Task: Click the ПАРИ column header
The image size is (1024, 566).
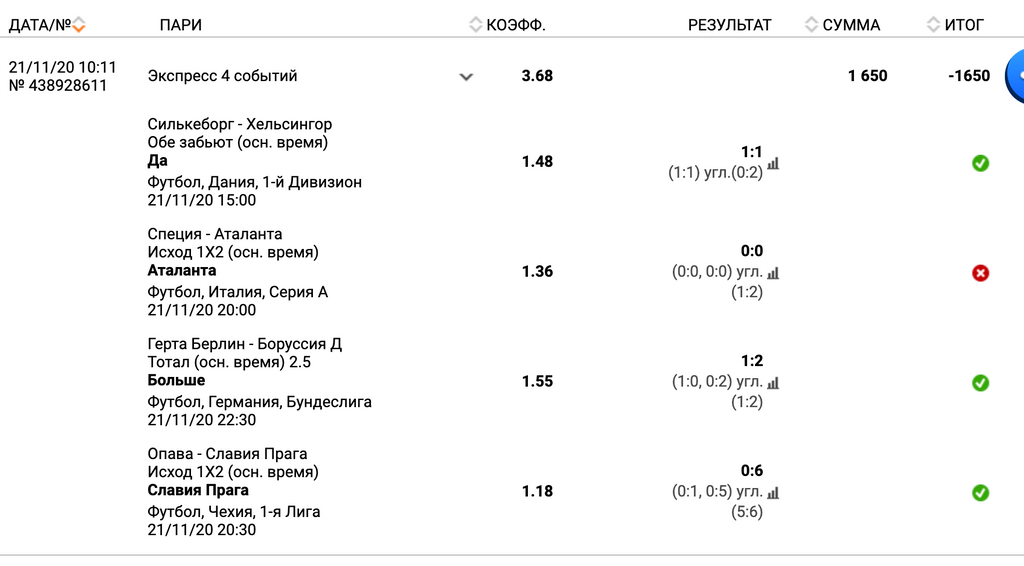Action: [180, 25]
